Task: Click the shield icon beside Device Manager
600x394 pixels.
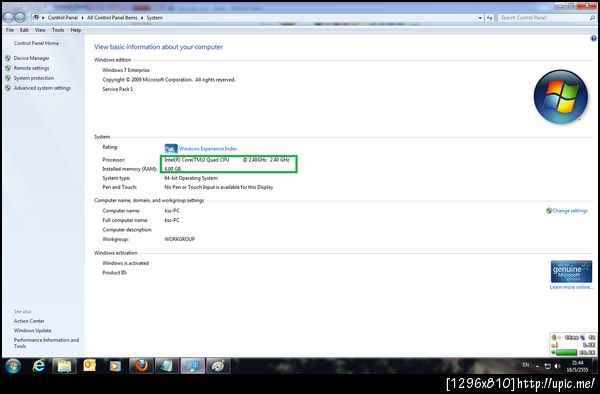Action: pyautogui.click(x=8, y=58)
